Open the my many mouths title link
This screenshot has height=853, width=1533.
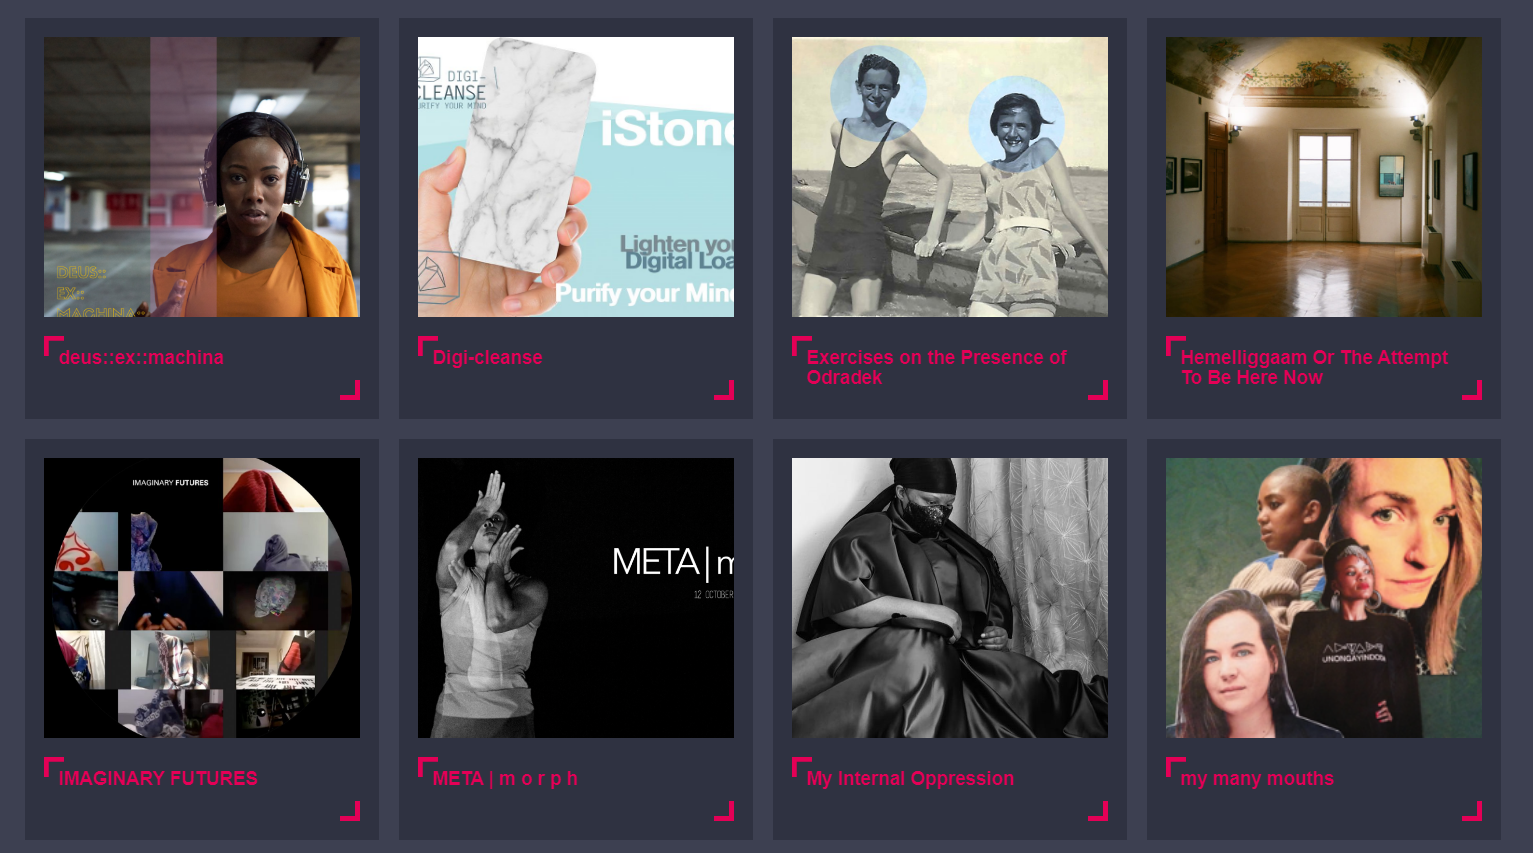1257,778
